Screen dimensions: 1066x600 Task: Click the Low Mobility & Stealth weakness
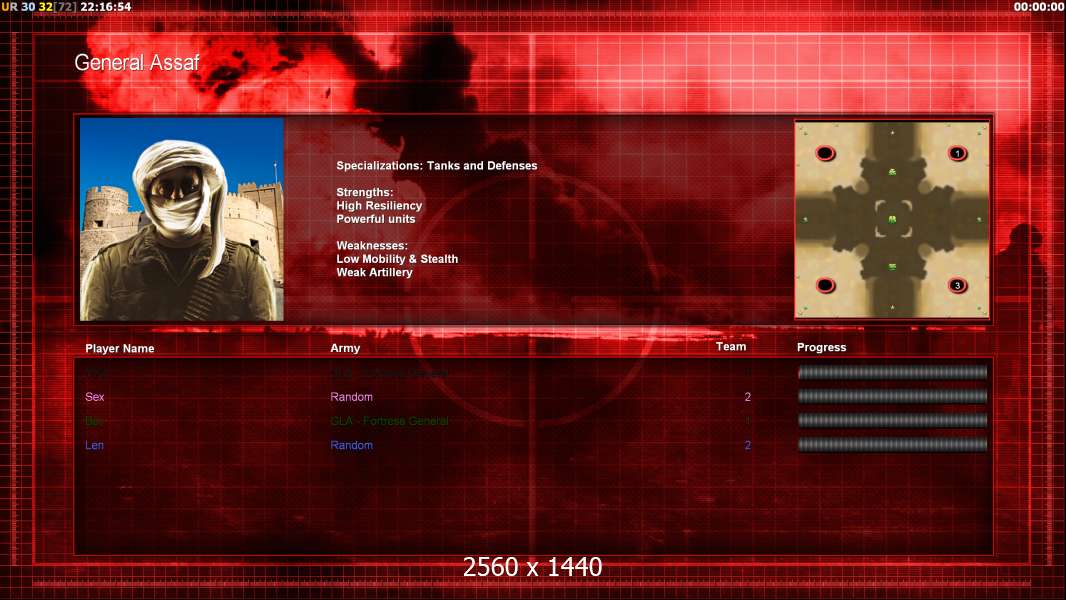(x=397, y=259)
